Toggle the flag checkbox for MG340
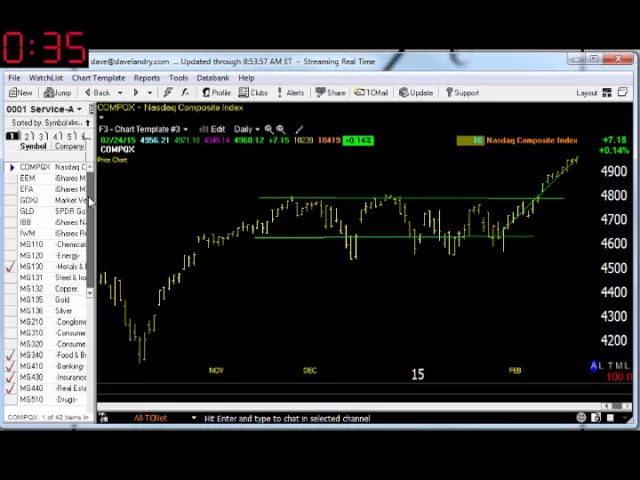Viewport: 640px width, 480px height. [11, 355]
